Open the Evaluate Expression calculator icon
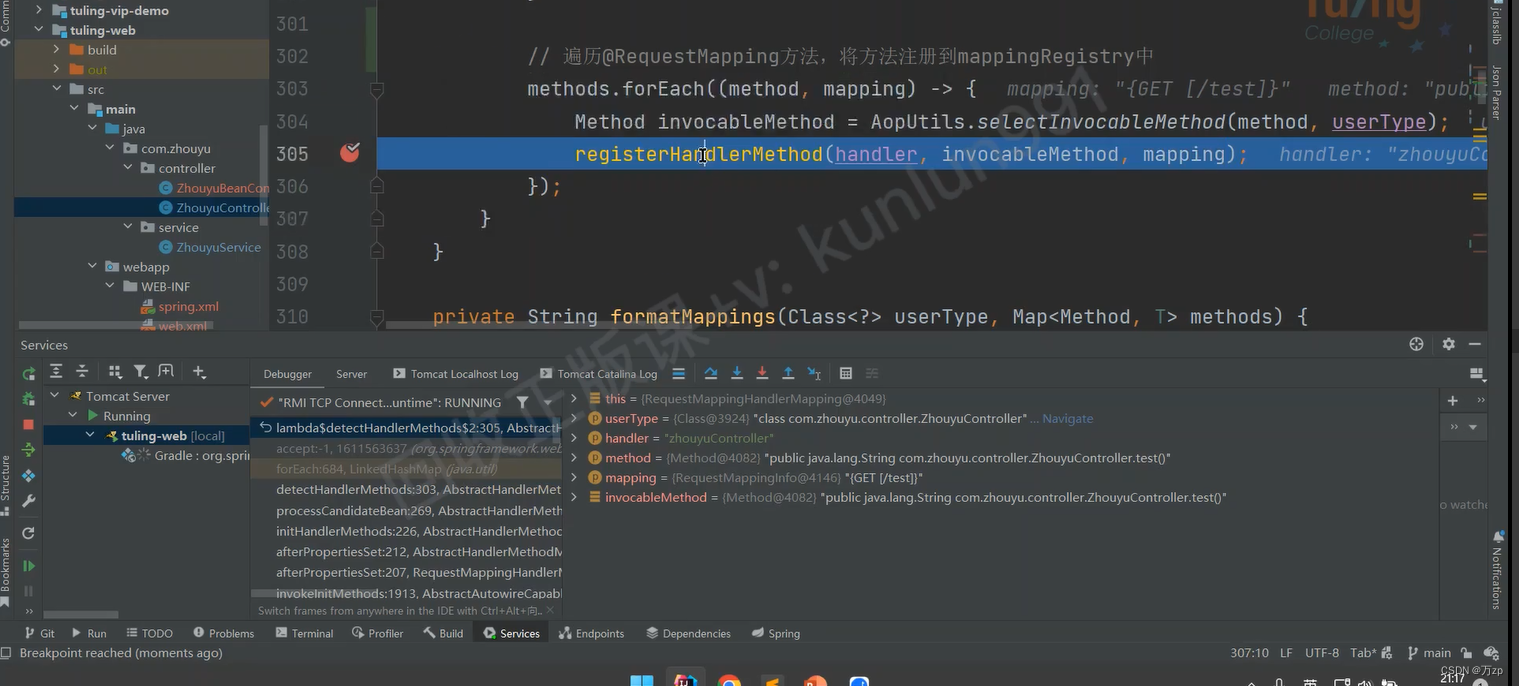1519x686 pixels. (846, 373)
